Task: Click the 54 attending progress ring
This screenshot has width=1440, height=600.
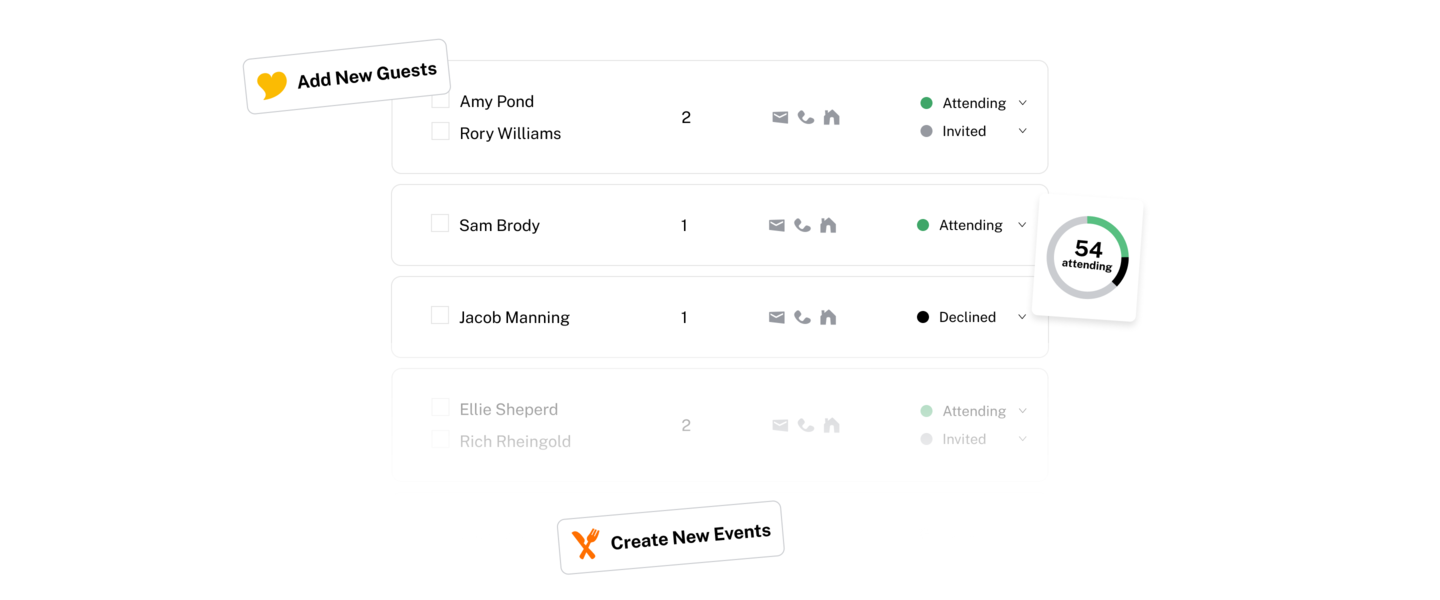Action: pyautogui.click(x=1087, y=257)
